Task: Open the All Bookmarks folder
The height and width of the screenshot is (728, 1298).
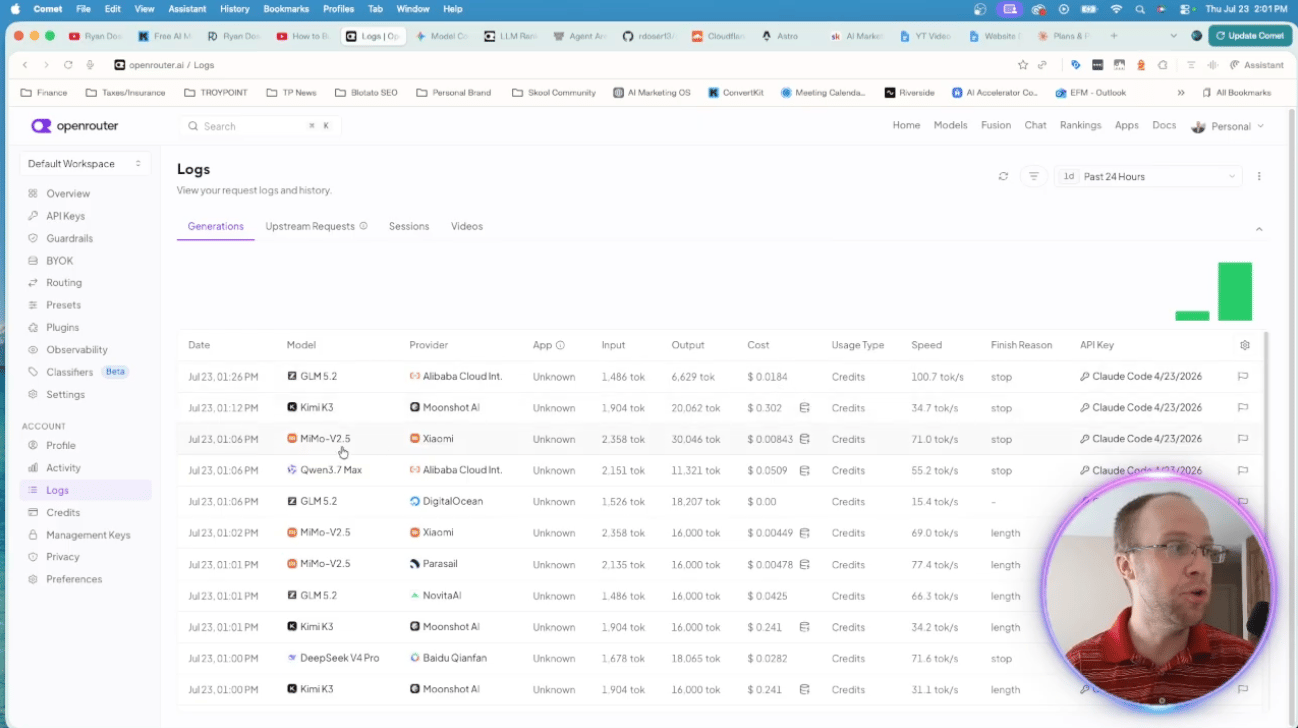Action: [x=1237, y=93]
